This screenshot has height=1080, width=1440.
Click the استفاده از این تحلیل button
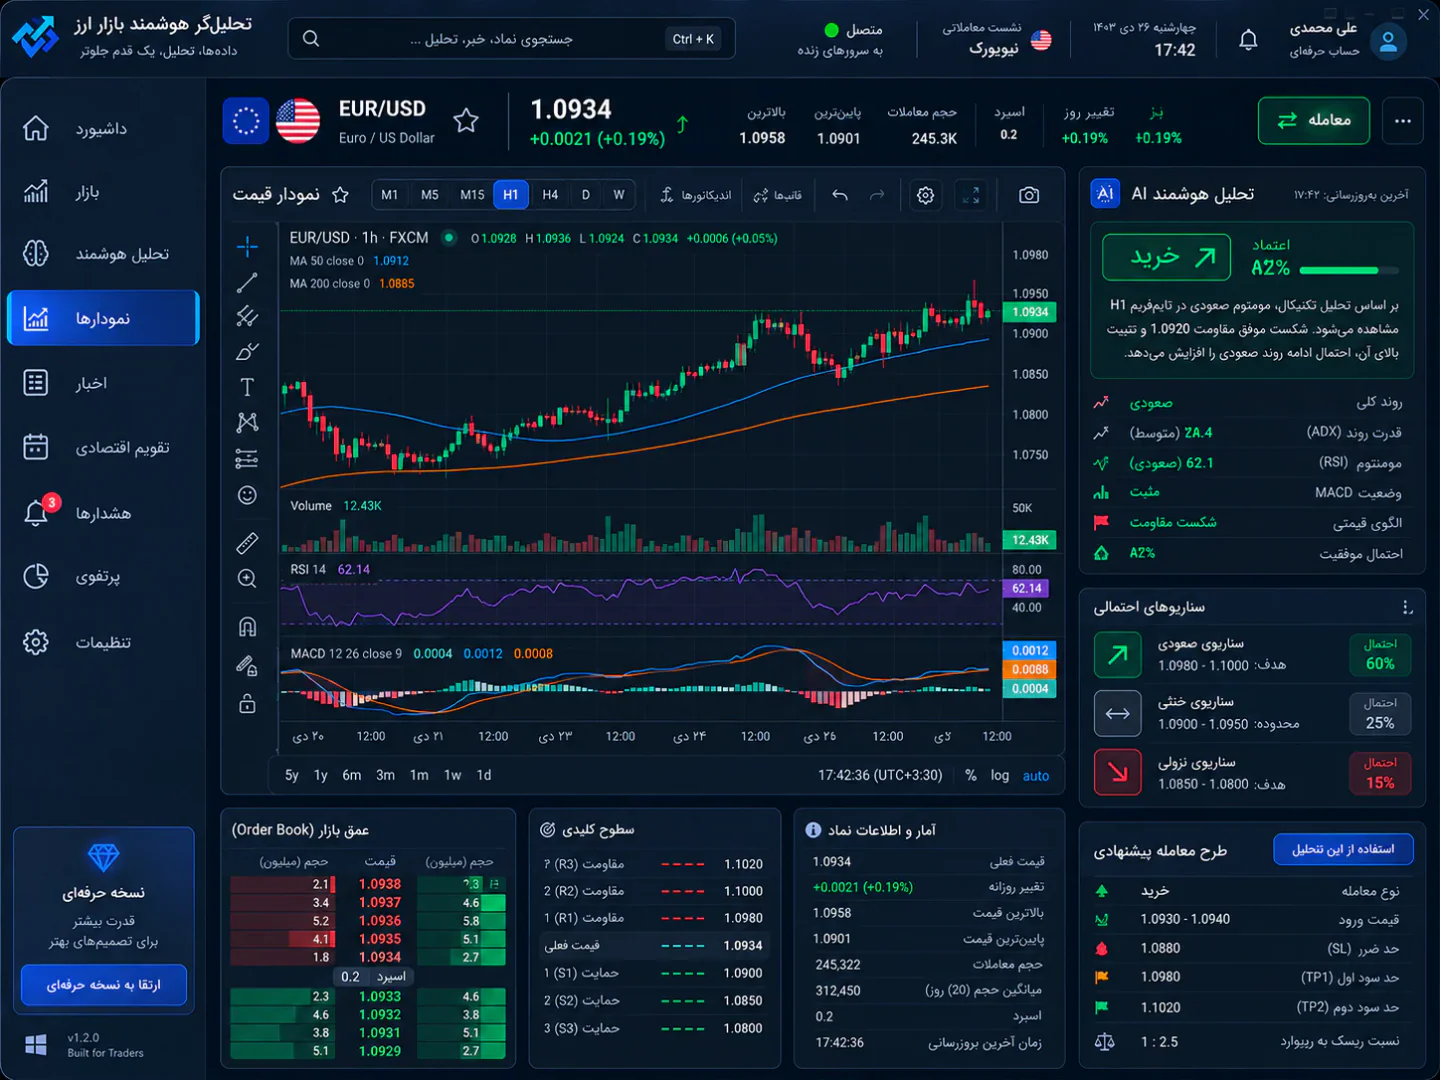(1343, 849)
